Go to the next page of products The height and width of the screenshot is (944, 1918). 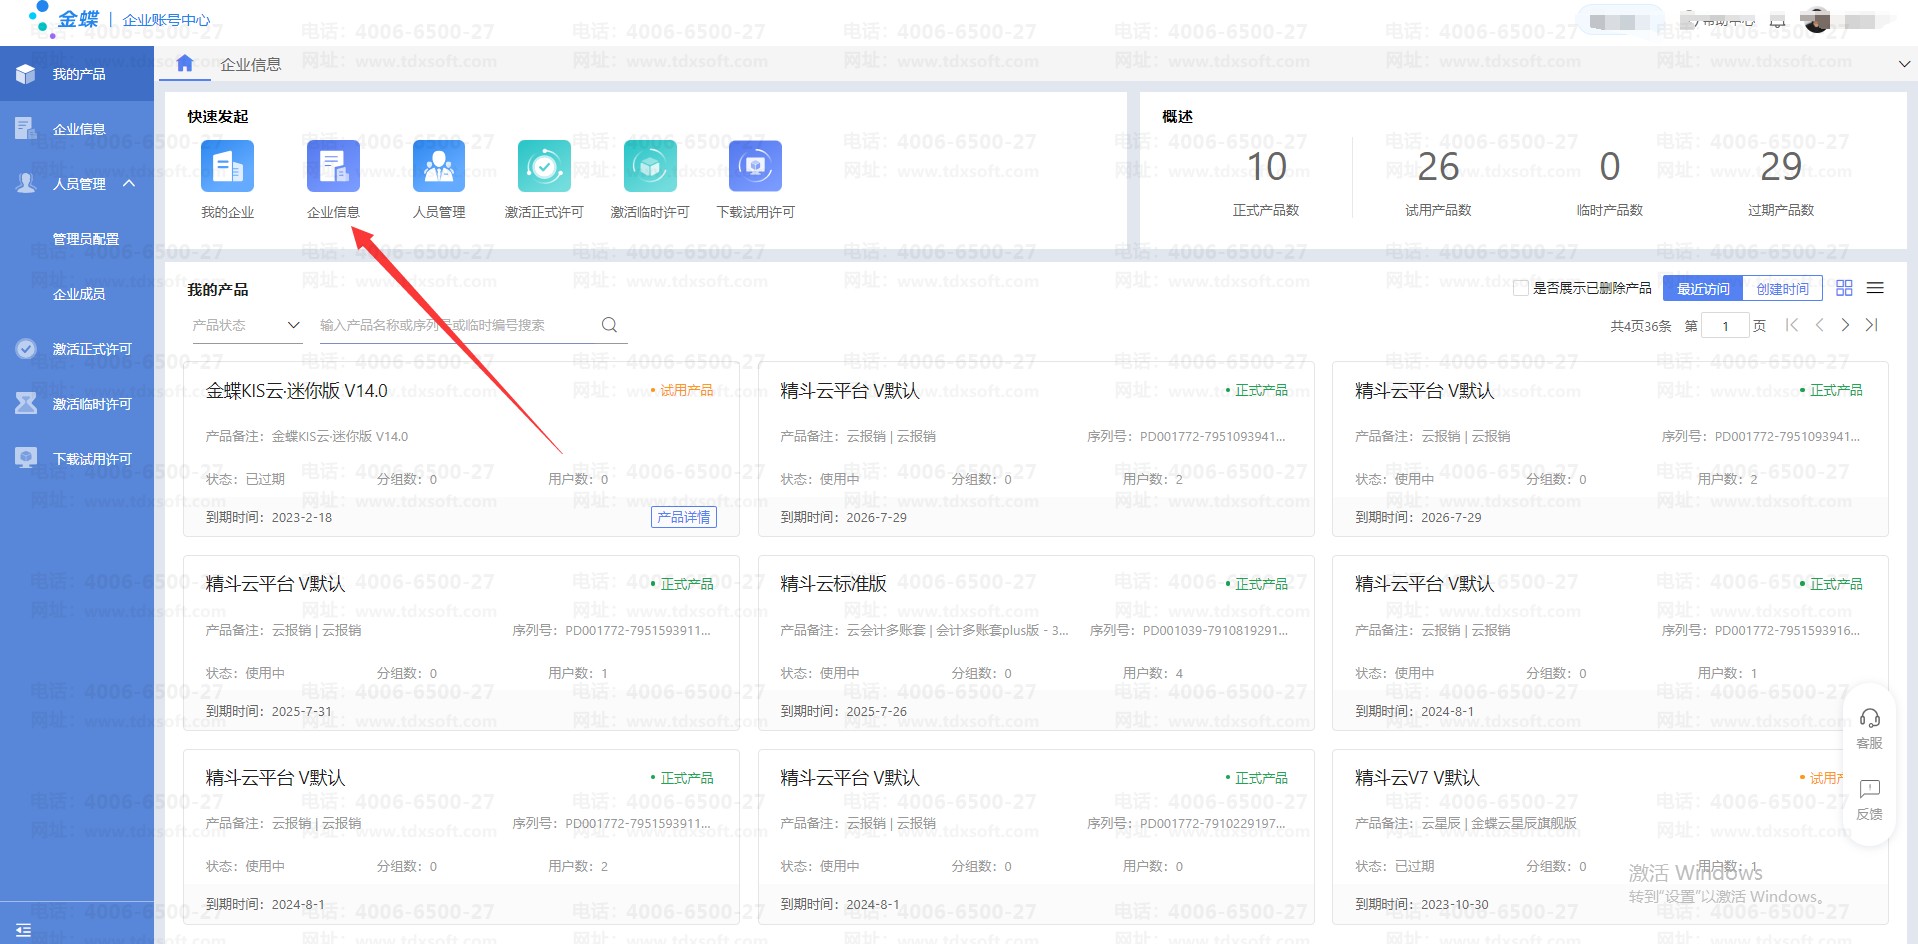tap(1845, 325)
